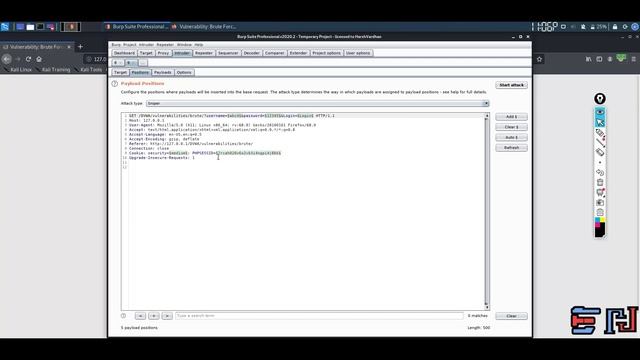Click the Auto § button
640x360 pixels.
(511, 138)
